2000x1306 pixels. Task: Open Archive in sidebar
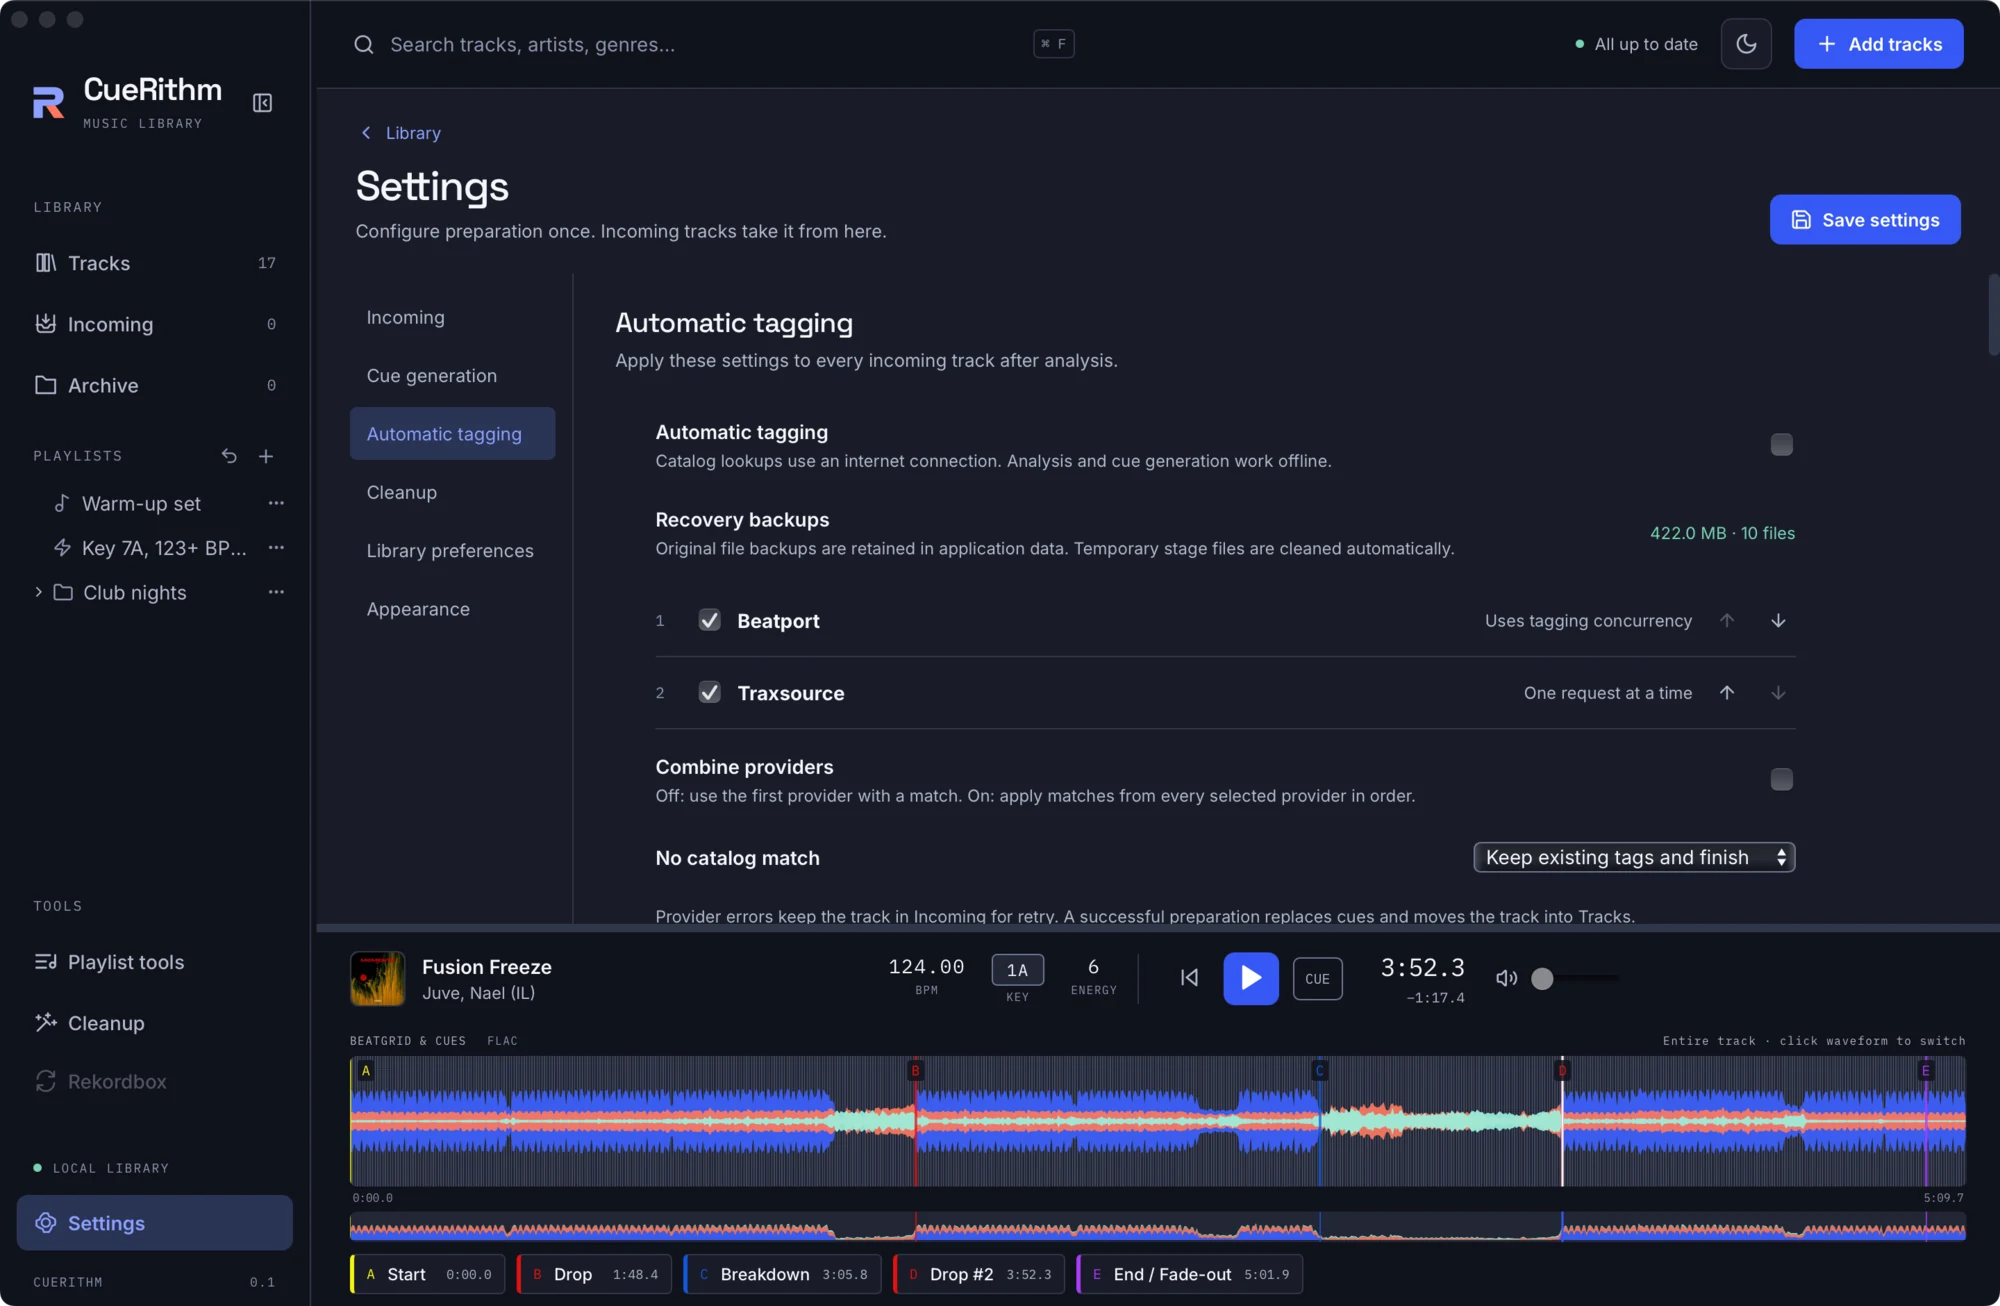(154, 385)
